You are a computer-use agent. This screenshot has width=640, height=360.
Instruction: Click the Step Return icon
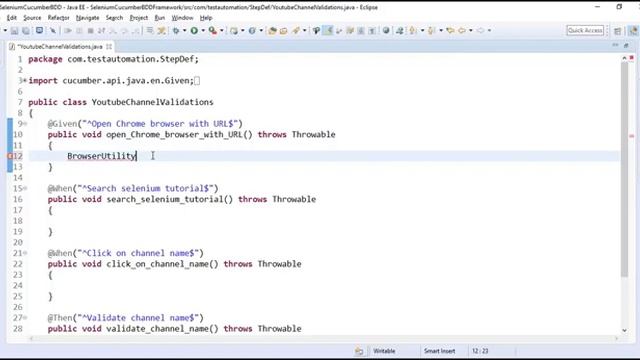(135, 31)
